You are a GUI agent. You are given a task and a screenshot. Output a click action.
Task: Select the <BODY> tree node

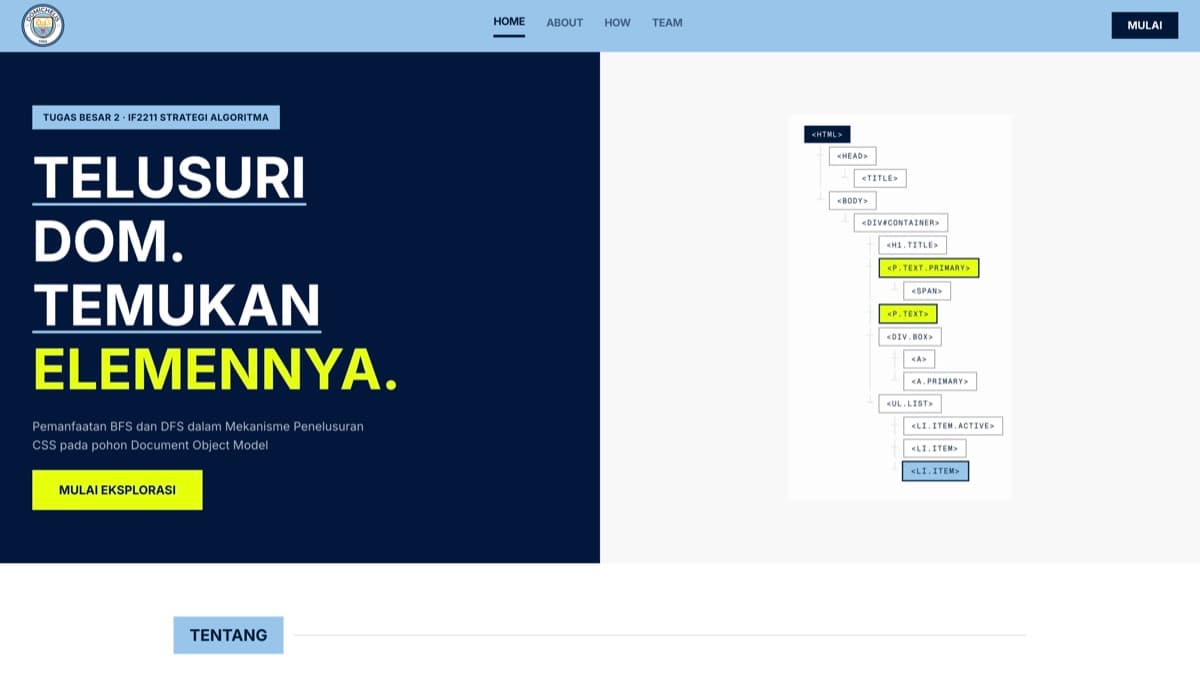click(852, 201)
